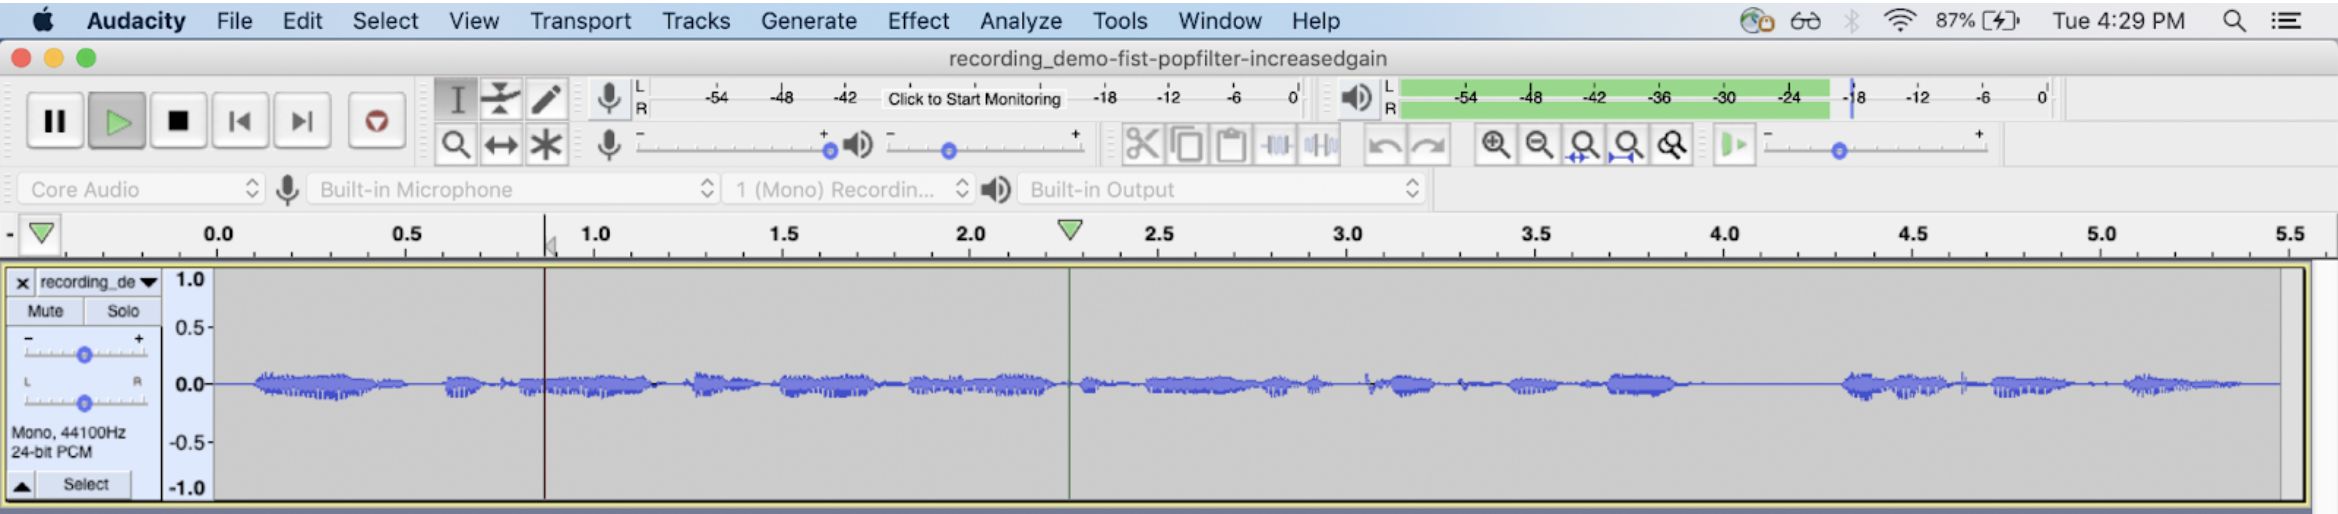Image resolution: width=2338 pixels, height=514 pixels.
Task: Click Silence audio selection icon
Action: click(1320, 145)
